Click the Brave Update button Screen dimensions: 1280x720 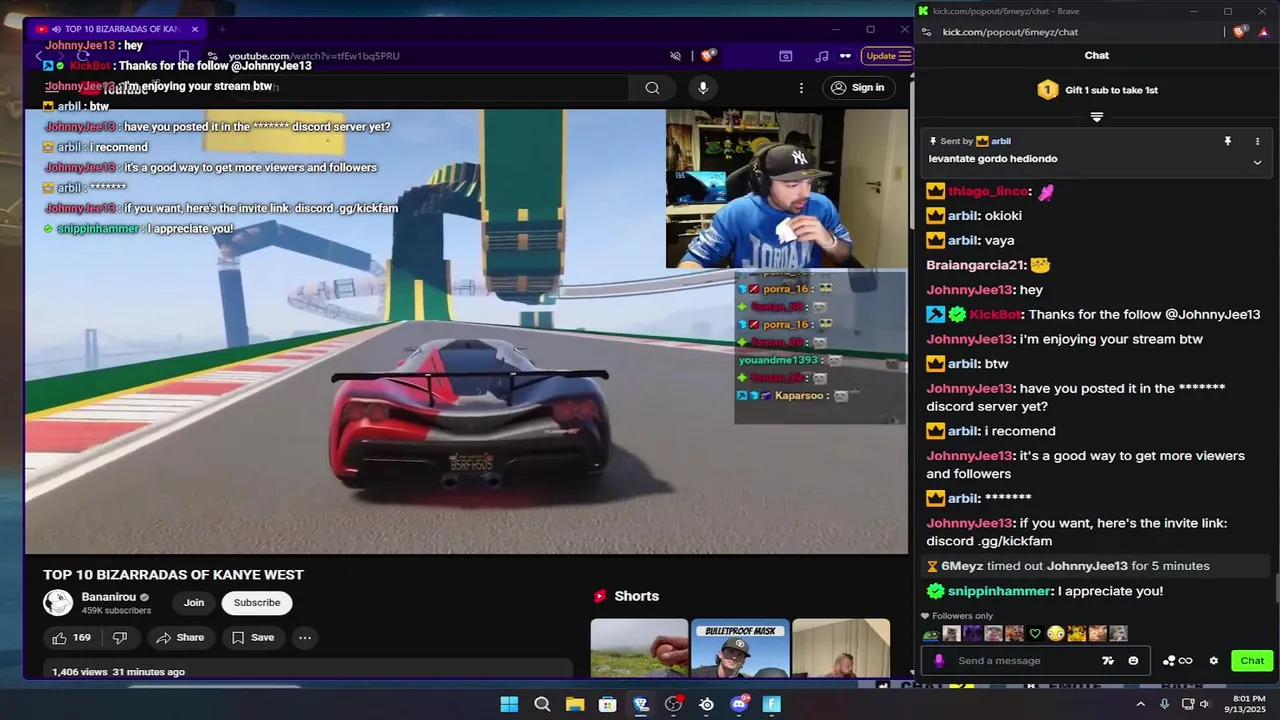(888, 56)
